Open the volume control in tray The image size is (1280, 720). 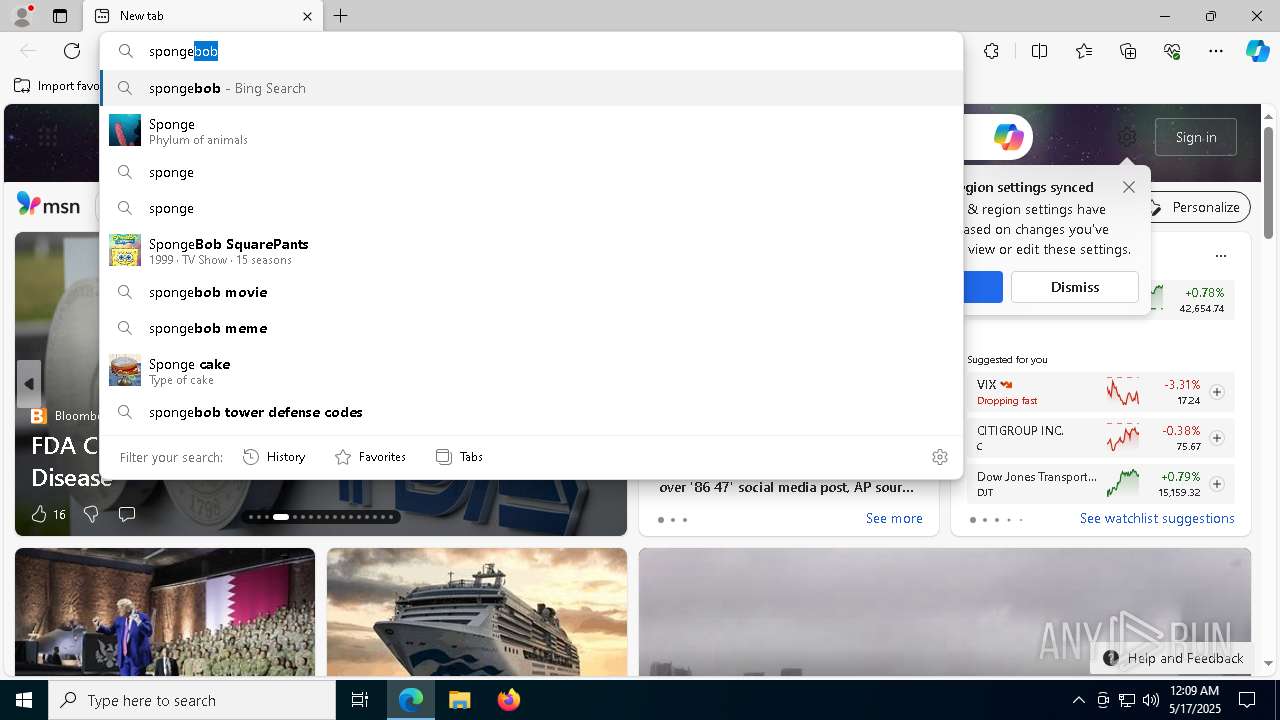point(1151,700)
